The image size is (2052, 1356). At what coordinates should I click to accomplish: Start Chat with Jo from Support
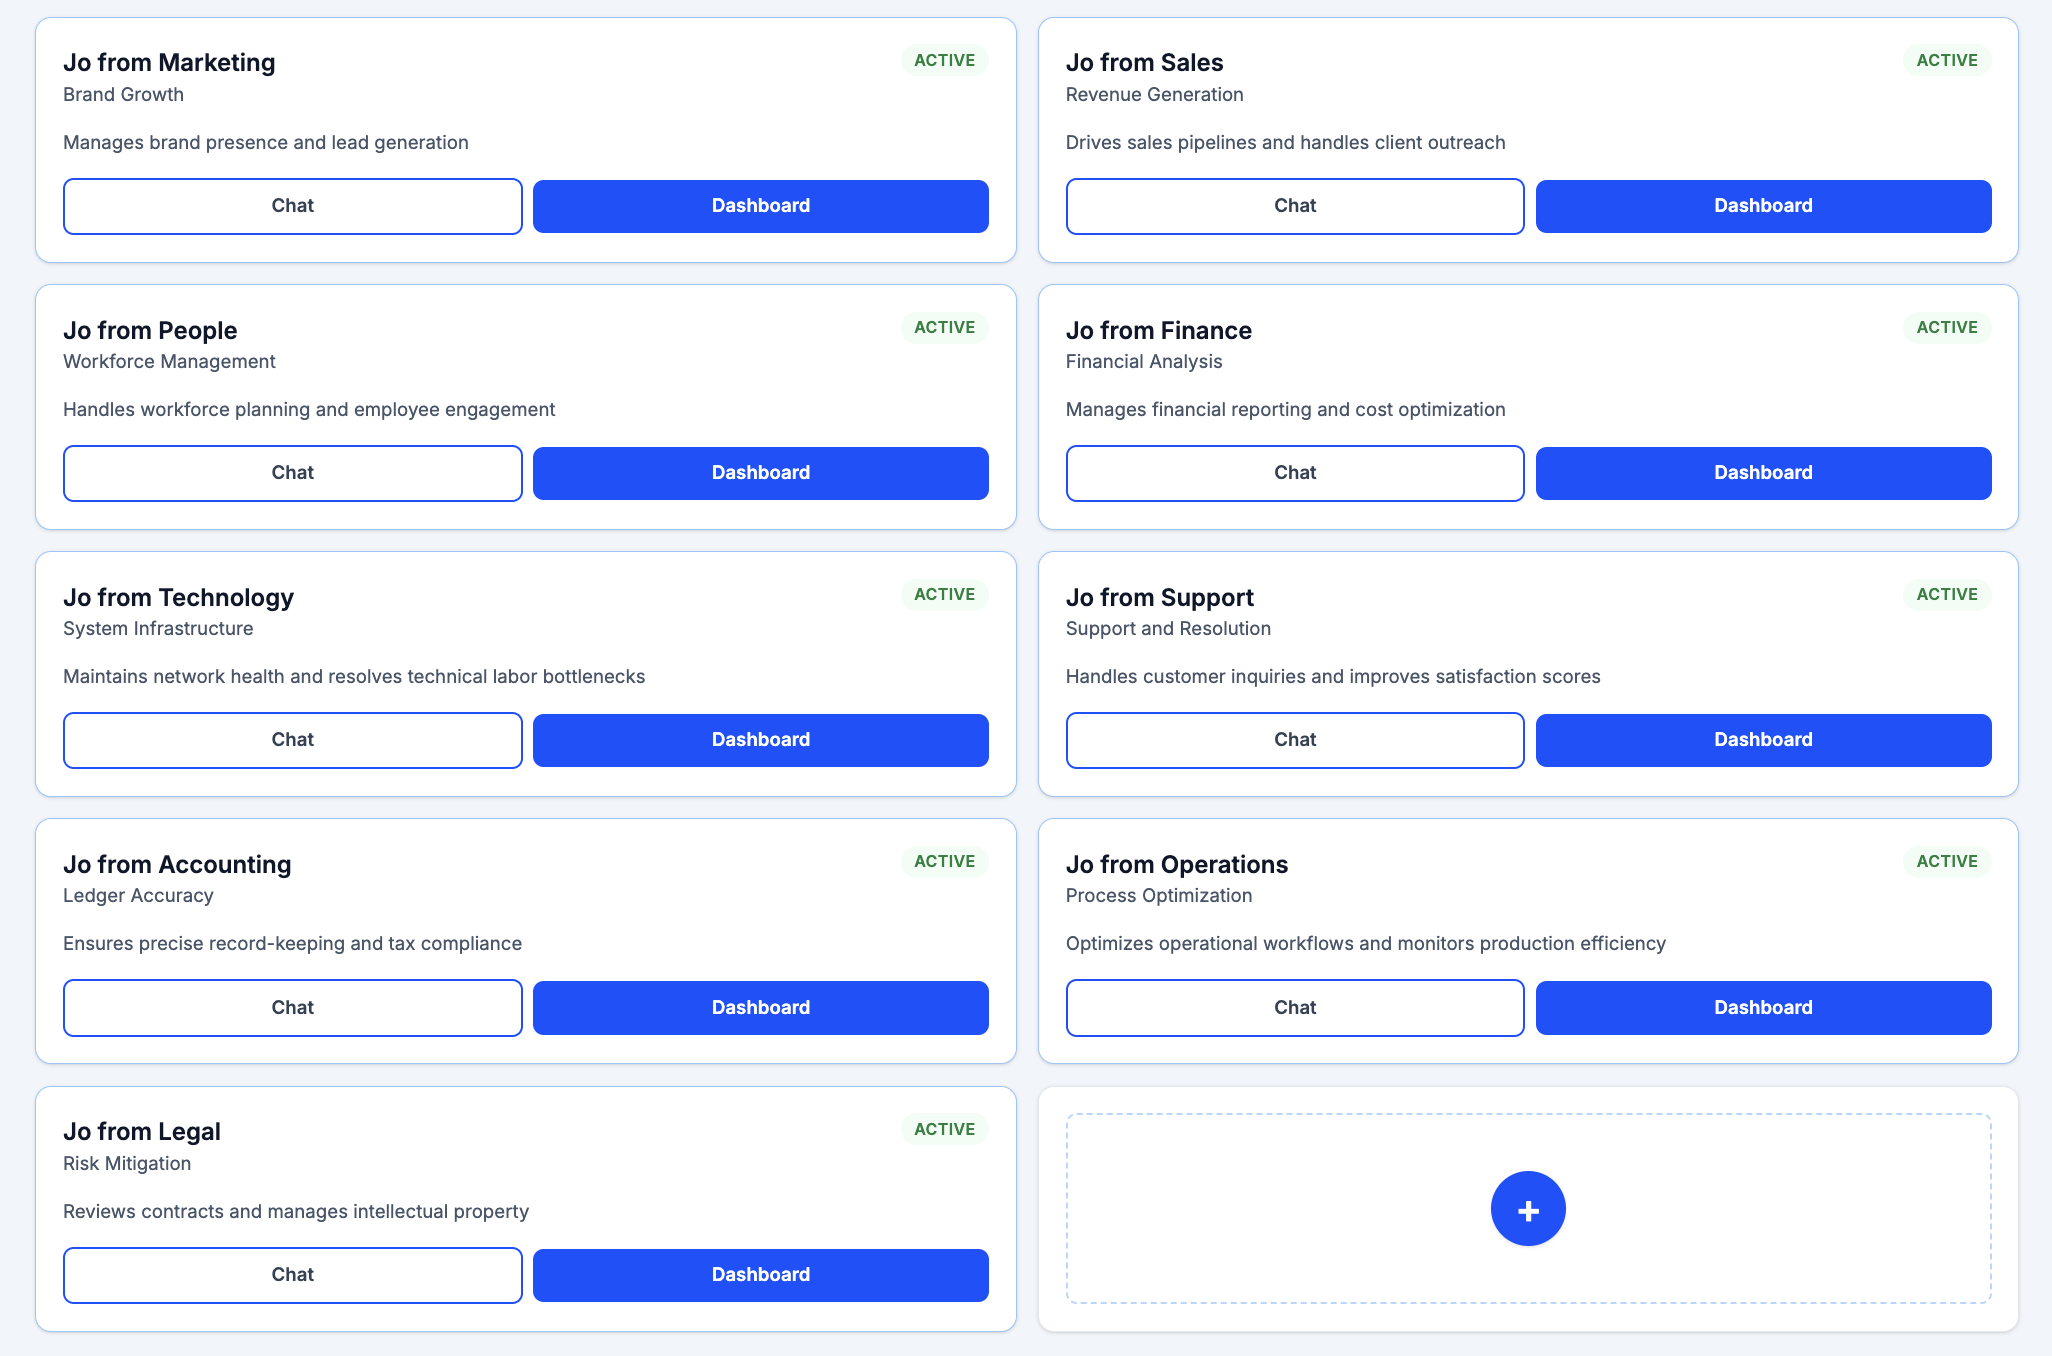click(x=1295, y=740)
